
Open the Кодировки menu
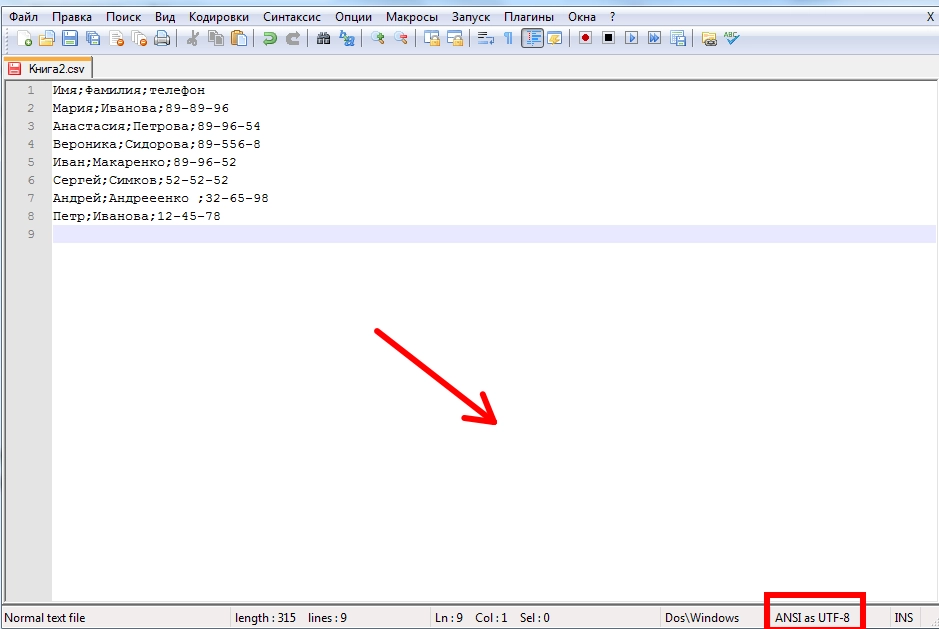(218, 17)
